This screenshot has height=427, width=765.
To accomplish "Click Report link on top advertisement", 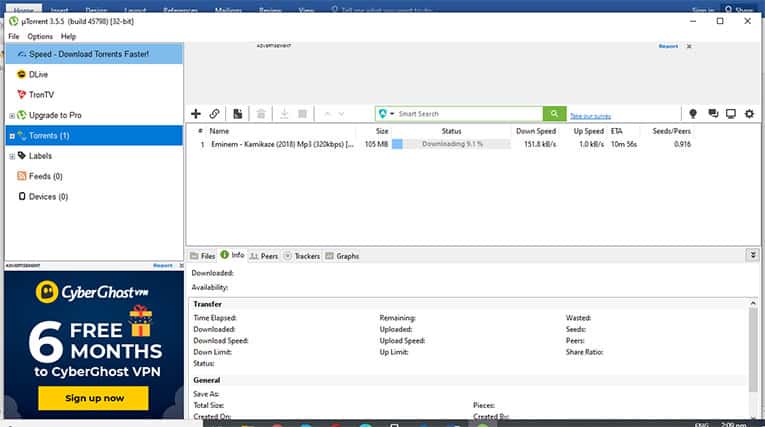I will pos(668,46).
